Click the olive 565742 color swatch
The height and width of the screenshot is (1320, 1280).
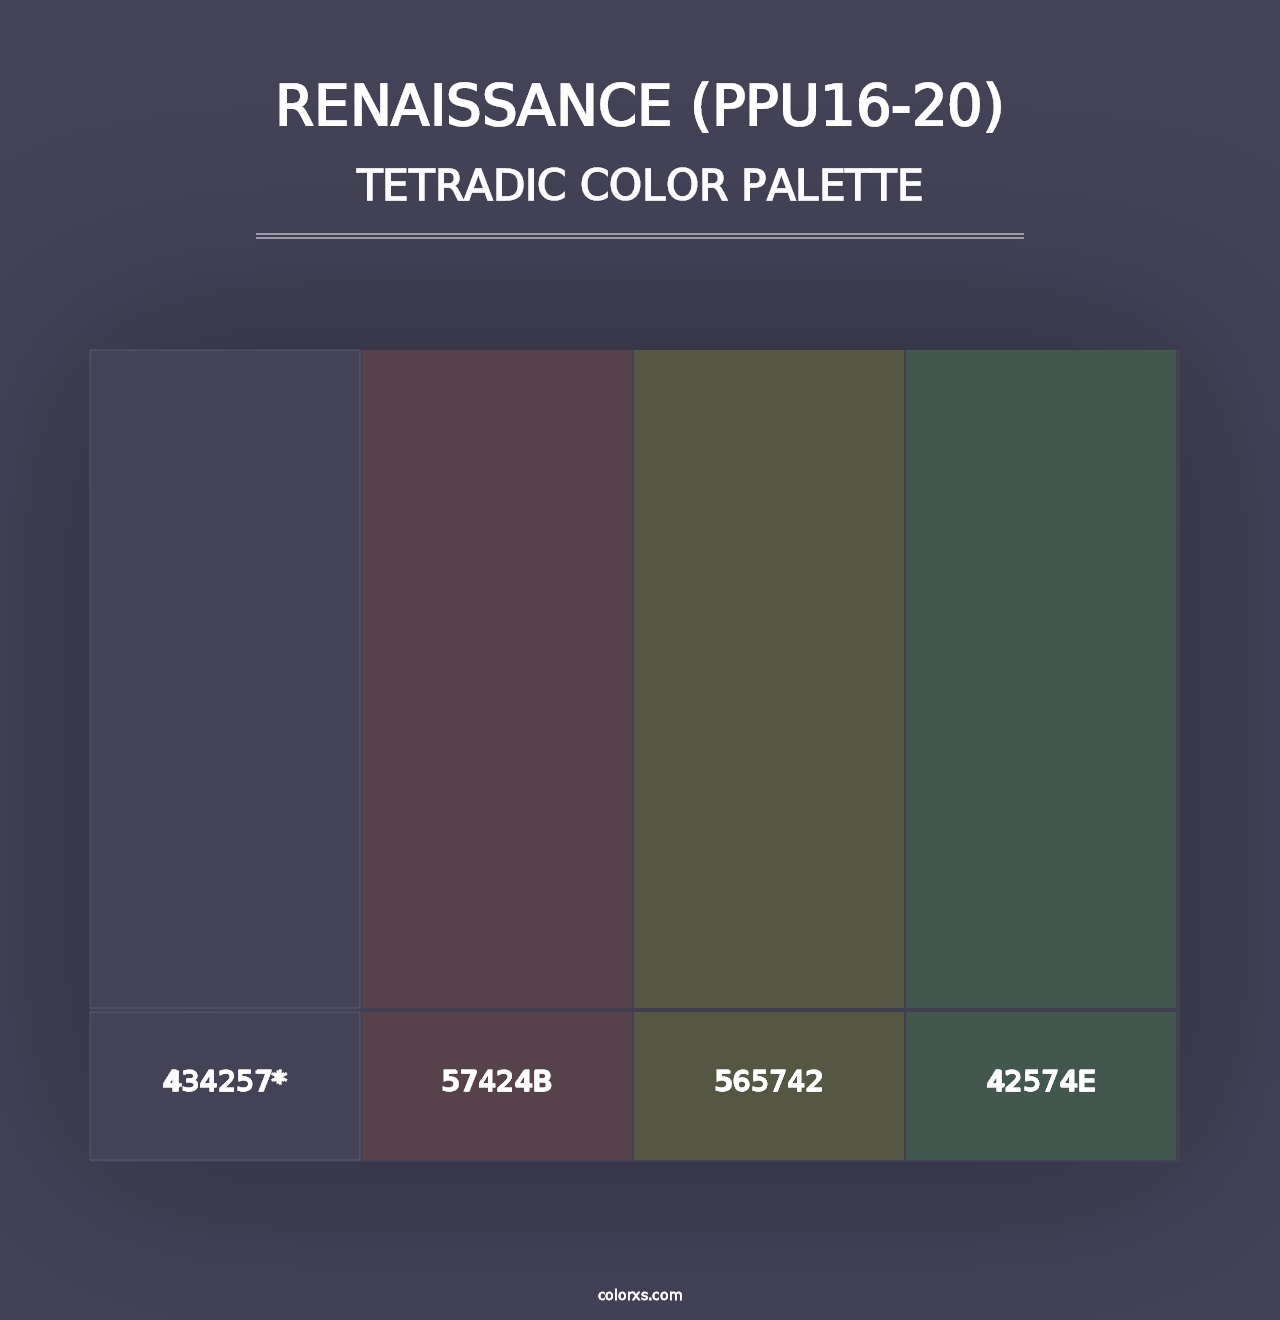(x=769, y=679)
